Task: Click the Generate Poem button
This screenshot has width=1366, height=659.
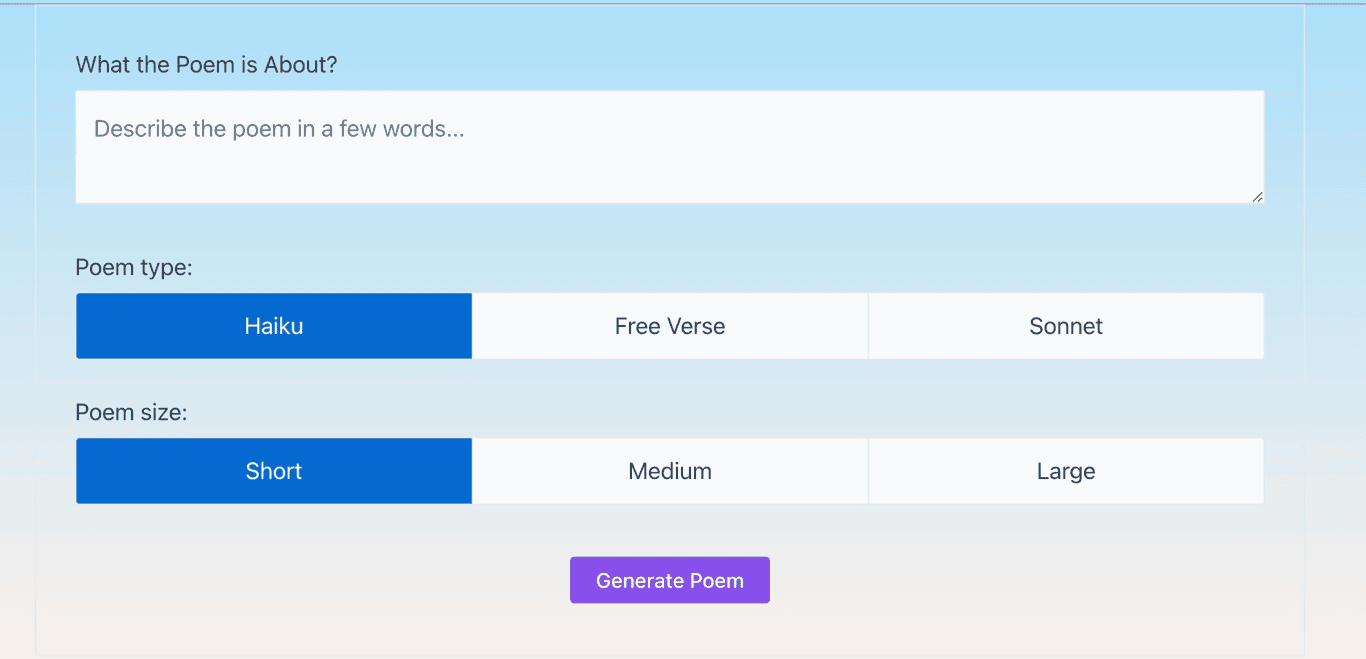Action: [x=669, y=580]
